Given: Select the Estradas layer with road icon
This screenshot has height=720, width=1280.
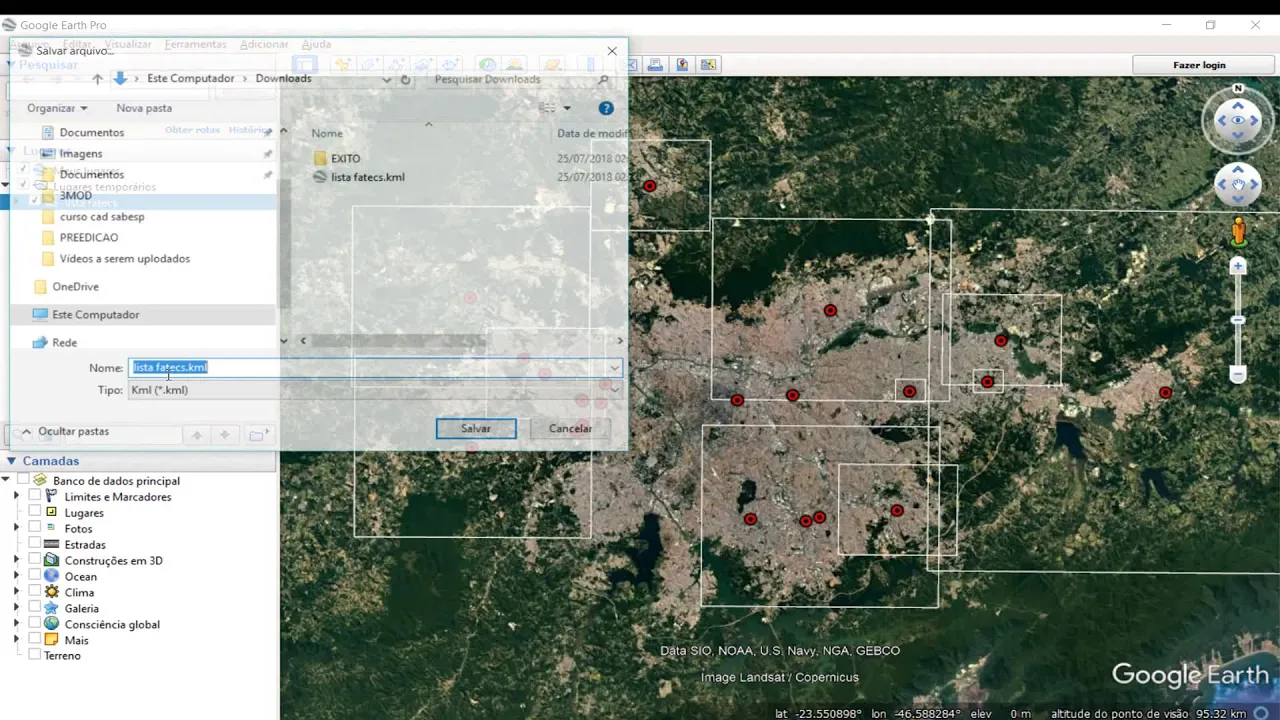Looking at the screenshot, I should [85, 545].
